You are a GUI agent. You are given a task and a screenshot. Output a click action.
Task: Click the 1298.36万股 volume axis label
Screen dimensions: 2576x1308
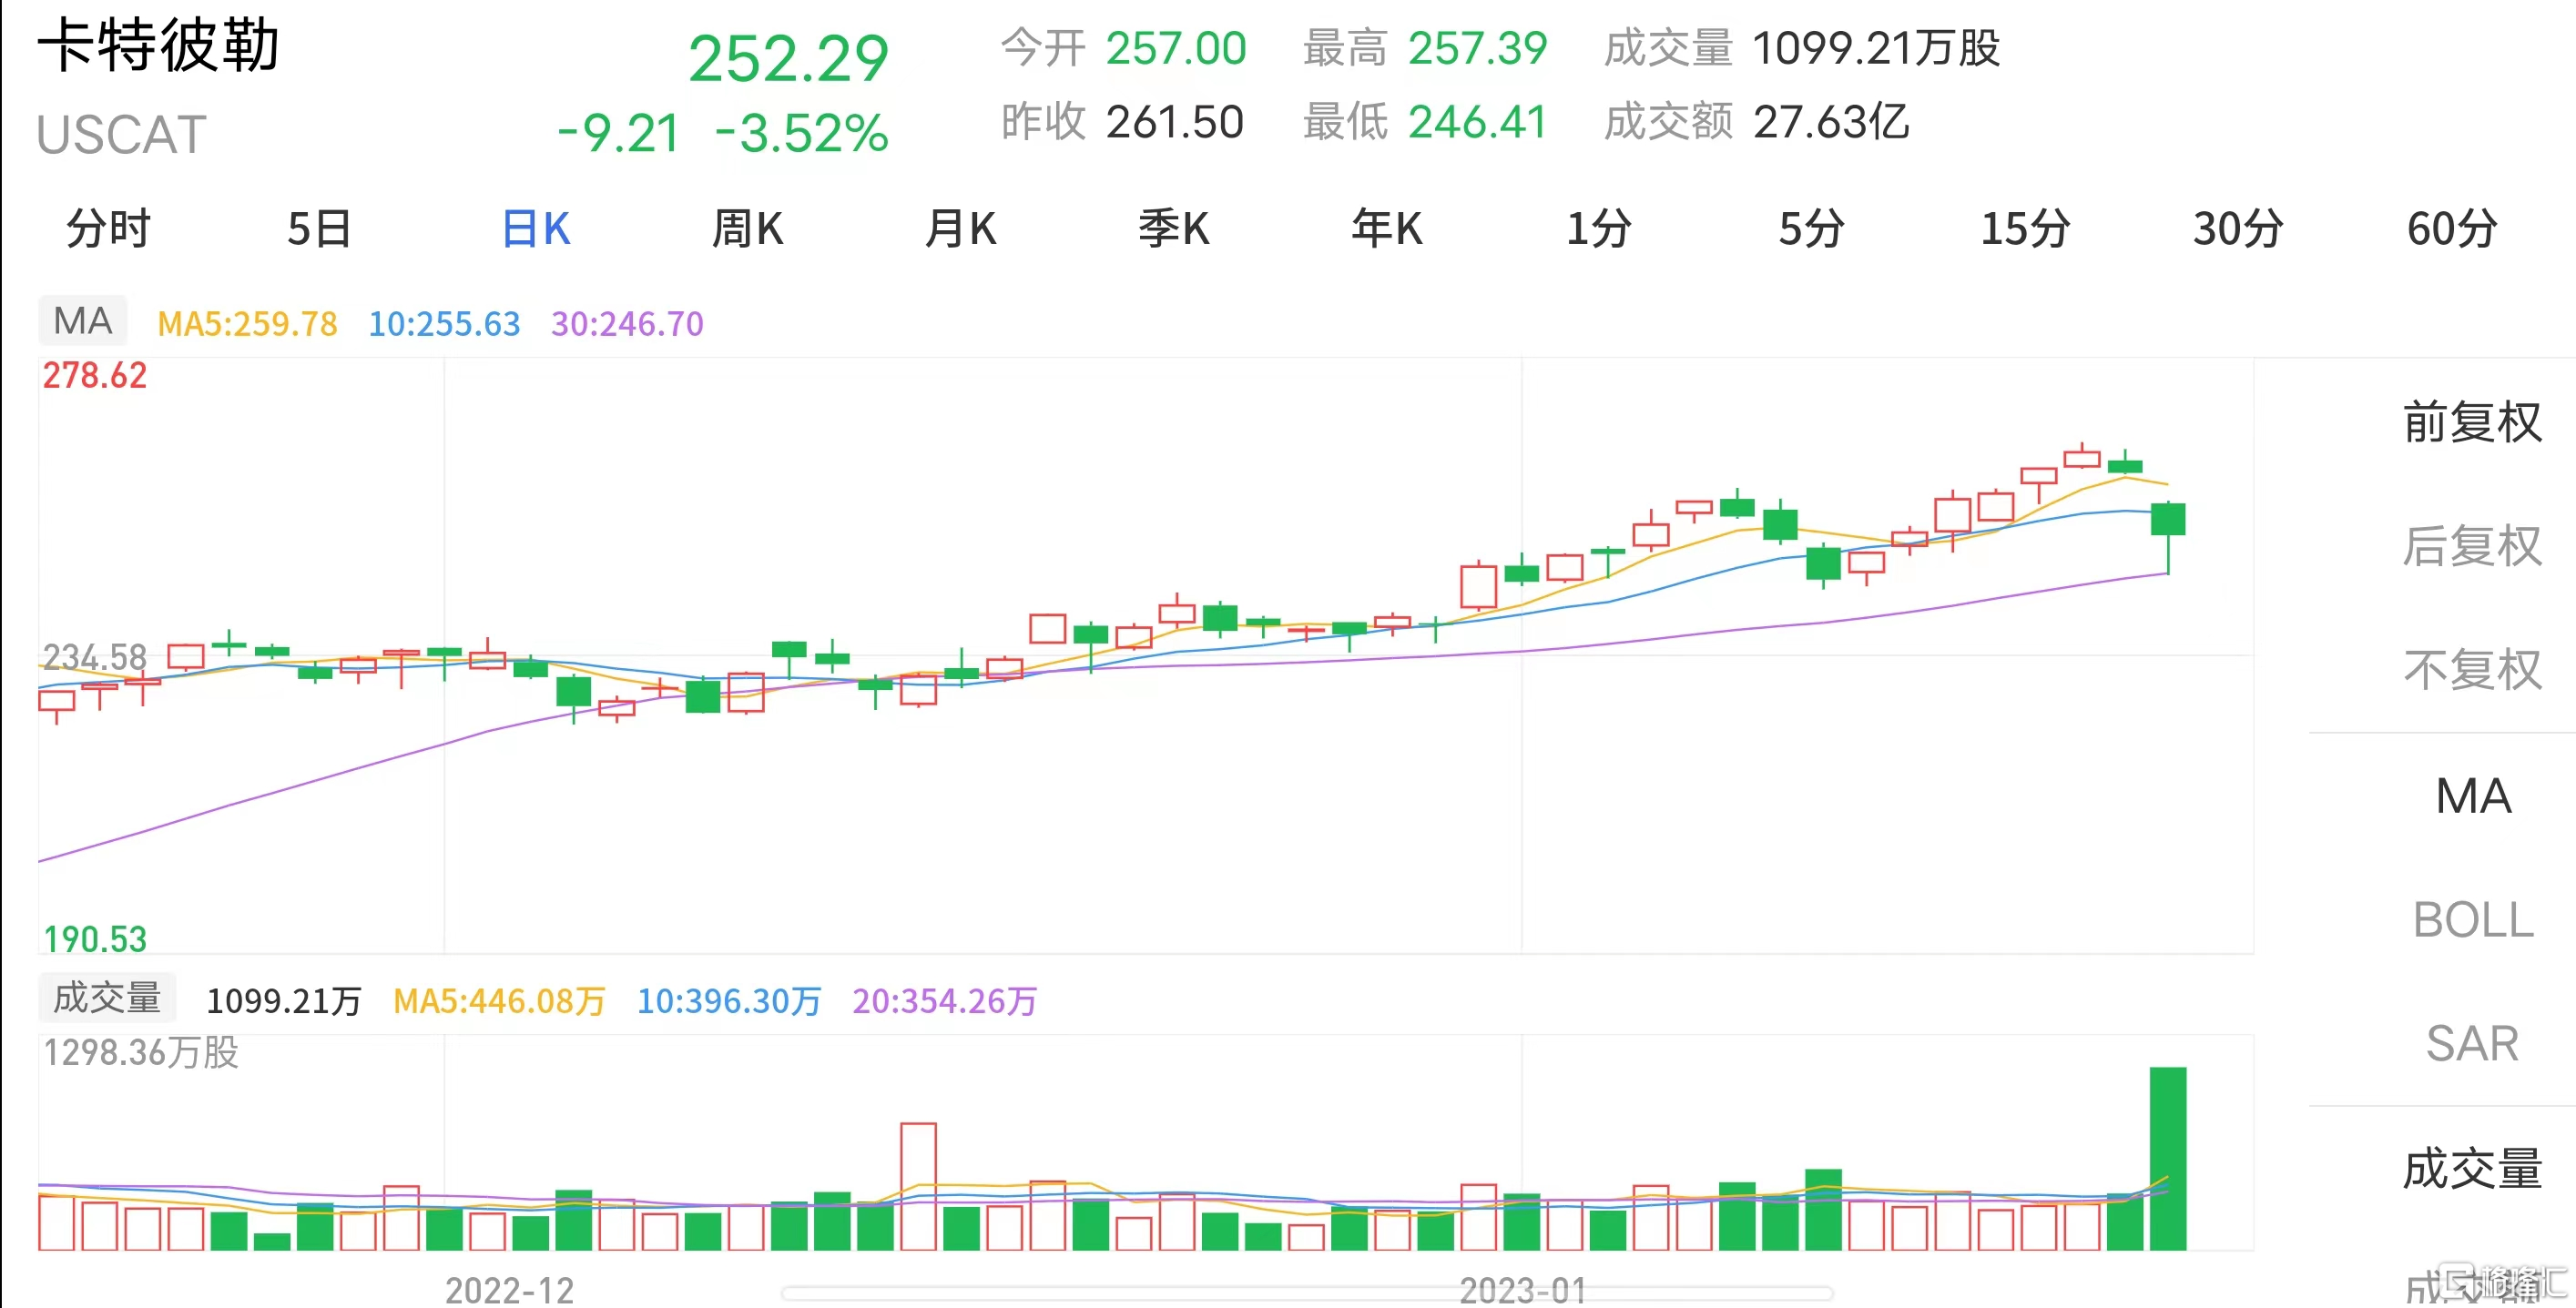coord(140,1052)
